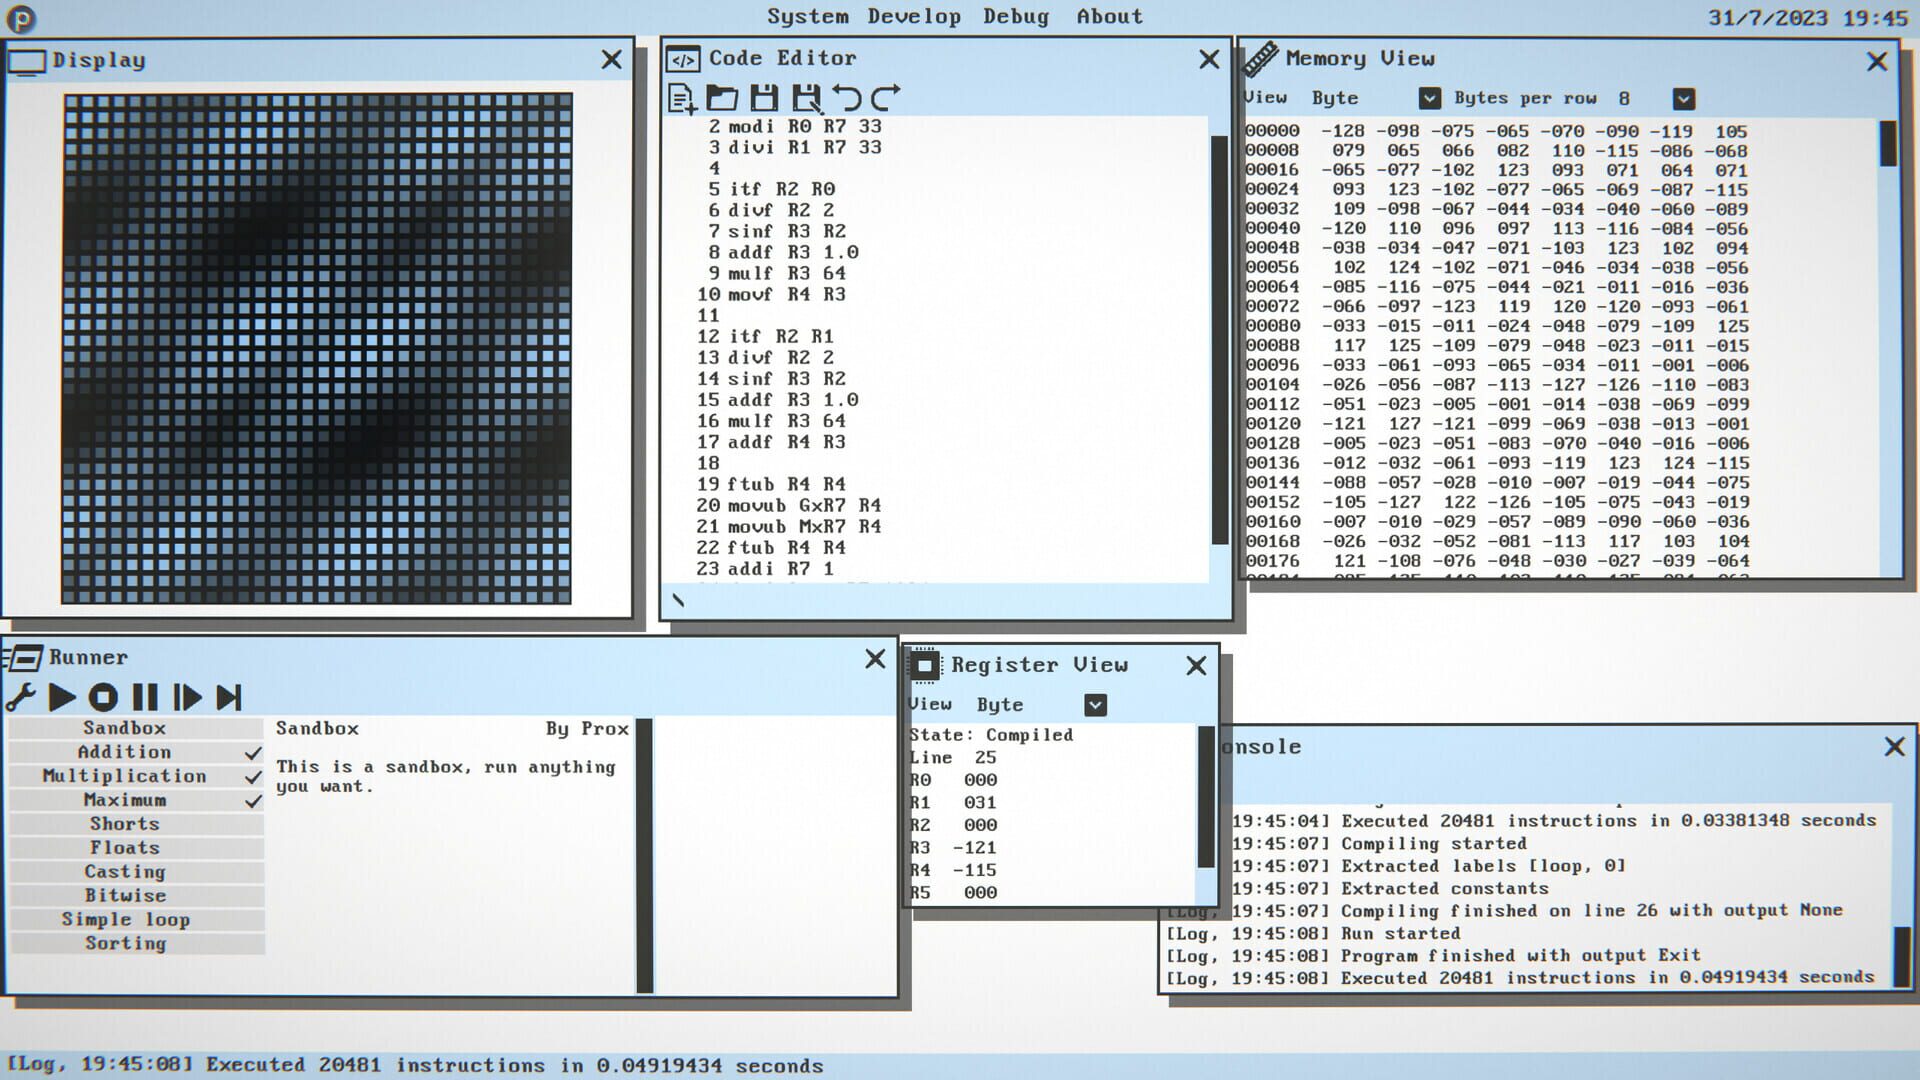
Task: Stop the running program
Action: coord(103,698)
